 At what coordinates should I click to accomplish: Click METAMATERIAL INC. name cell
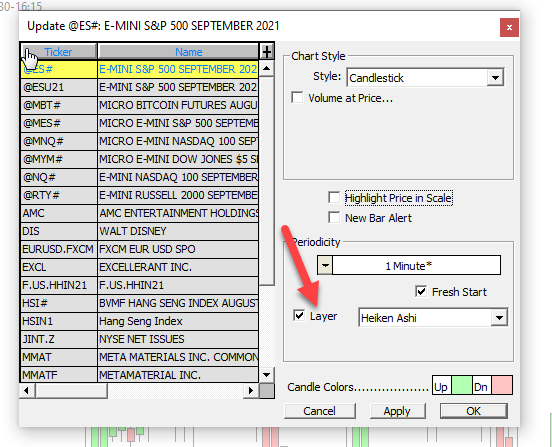tap(178, 374)
